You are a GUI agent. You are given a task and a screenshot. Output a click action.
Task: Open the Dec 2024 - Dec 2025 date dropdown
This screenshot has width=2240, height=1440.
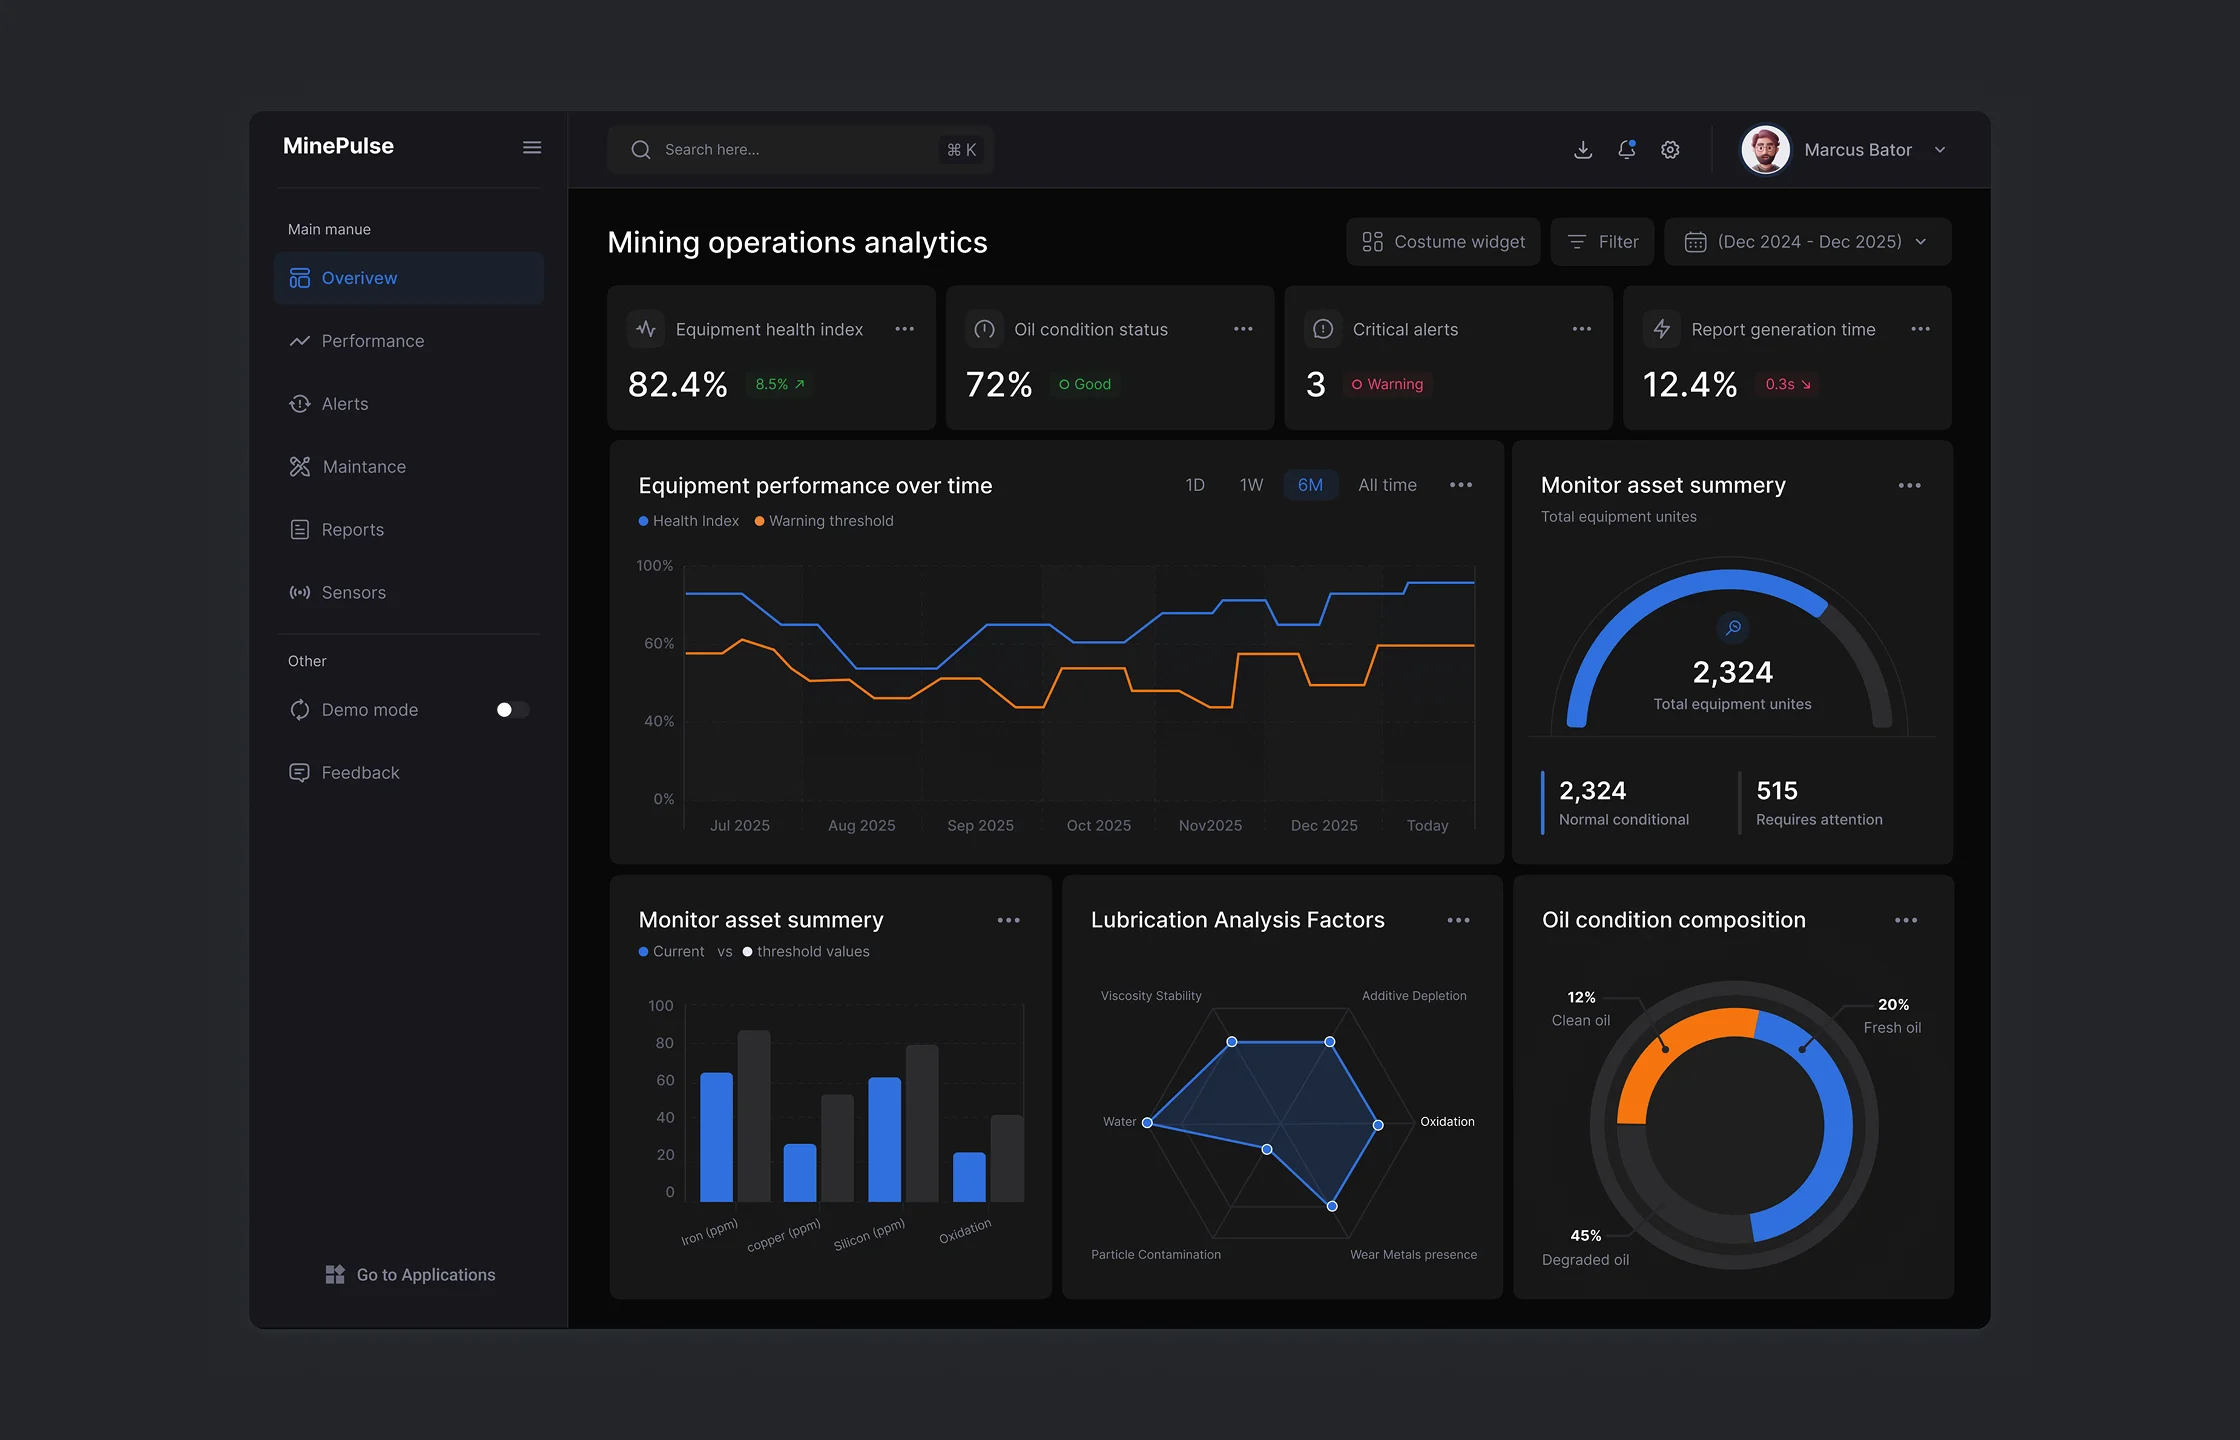coord(1808,242)
